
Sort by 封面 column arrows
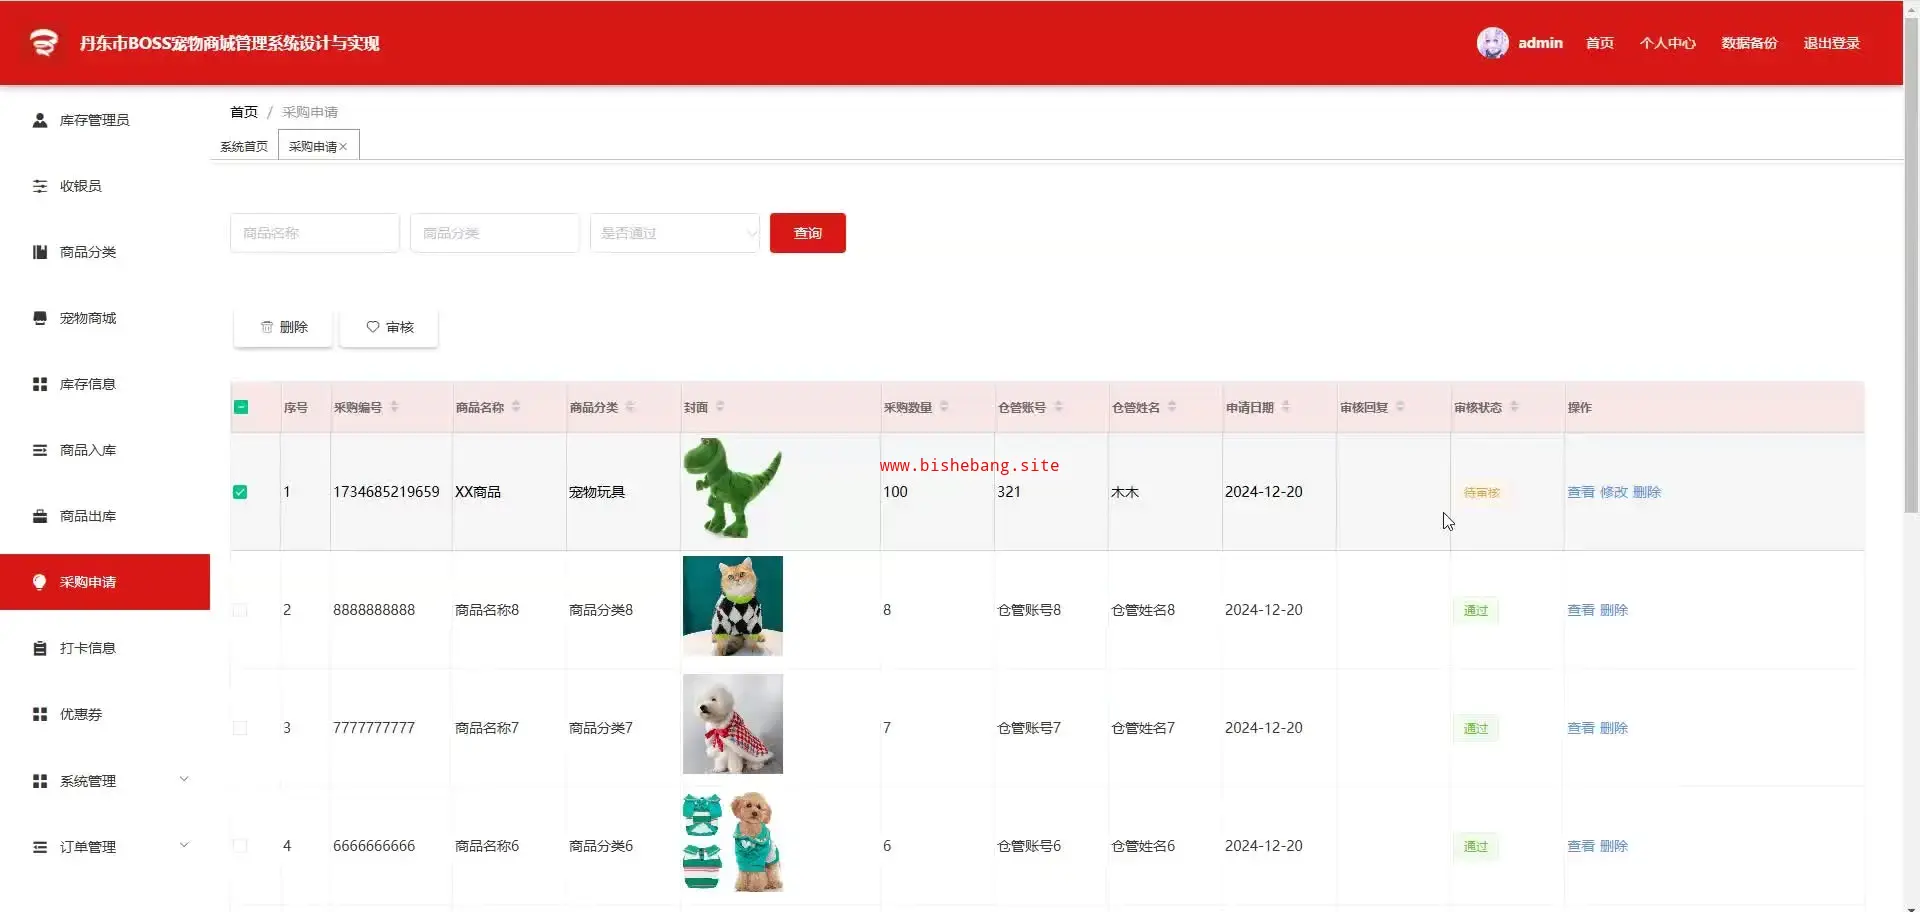click(720, 407)
